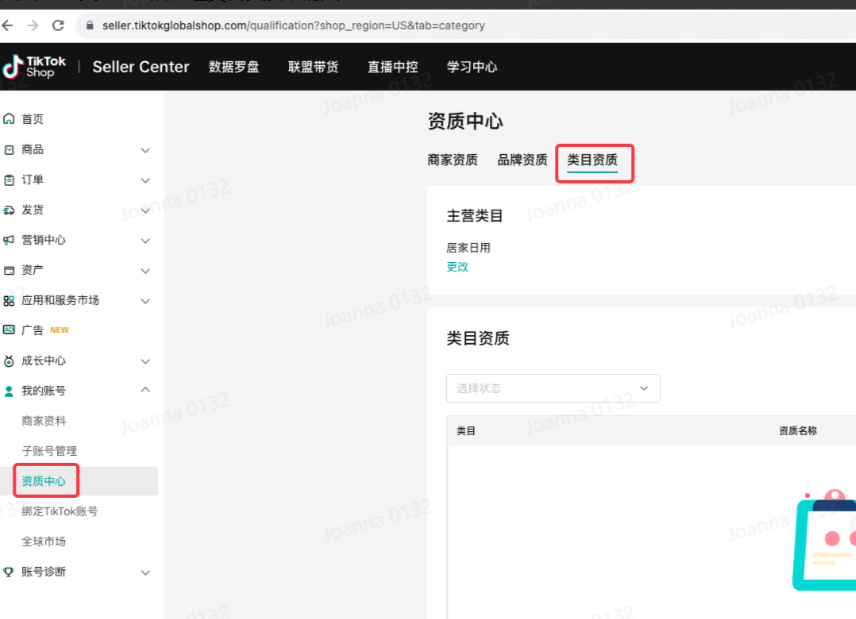The image size is (856, 619).
Task: Expand the 营销中心 menu chevron
Action: pyautogui.click(x=145, y=241)
